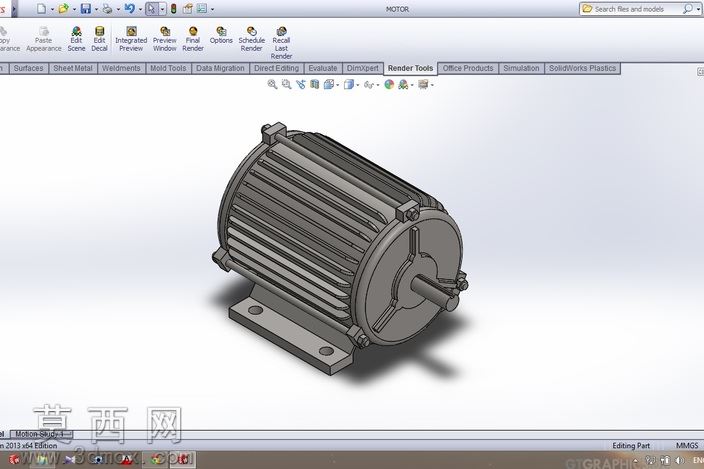This screenshot has height=469, width=704.
Task: Expand View Orientation dropdown arrow
Action: click(x=338, y=85)
